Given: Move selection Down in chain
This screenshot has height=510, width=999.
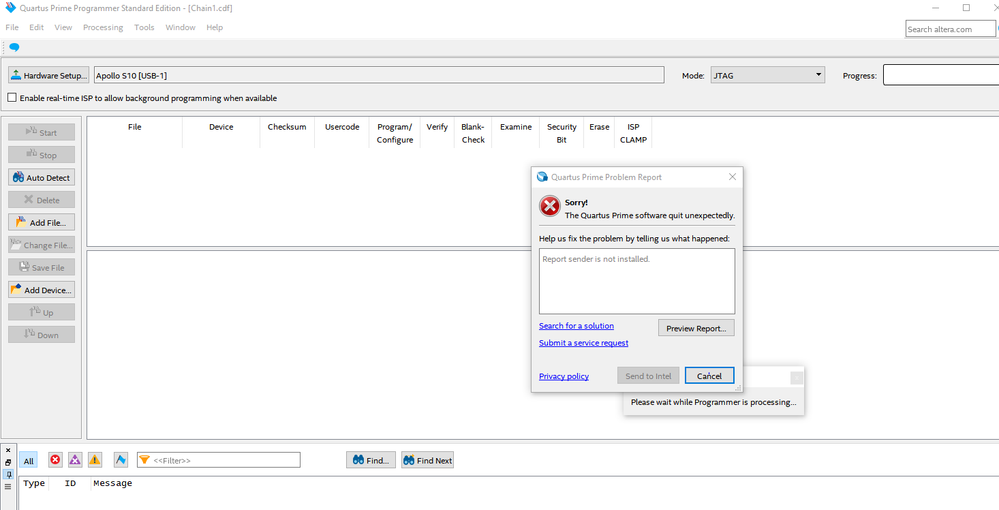Looking at the screenshot, I should click(41, 335).
